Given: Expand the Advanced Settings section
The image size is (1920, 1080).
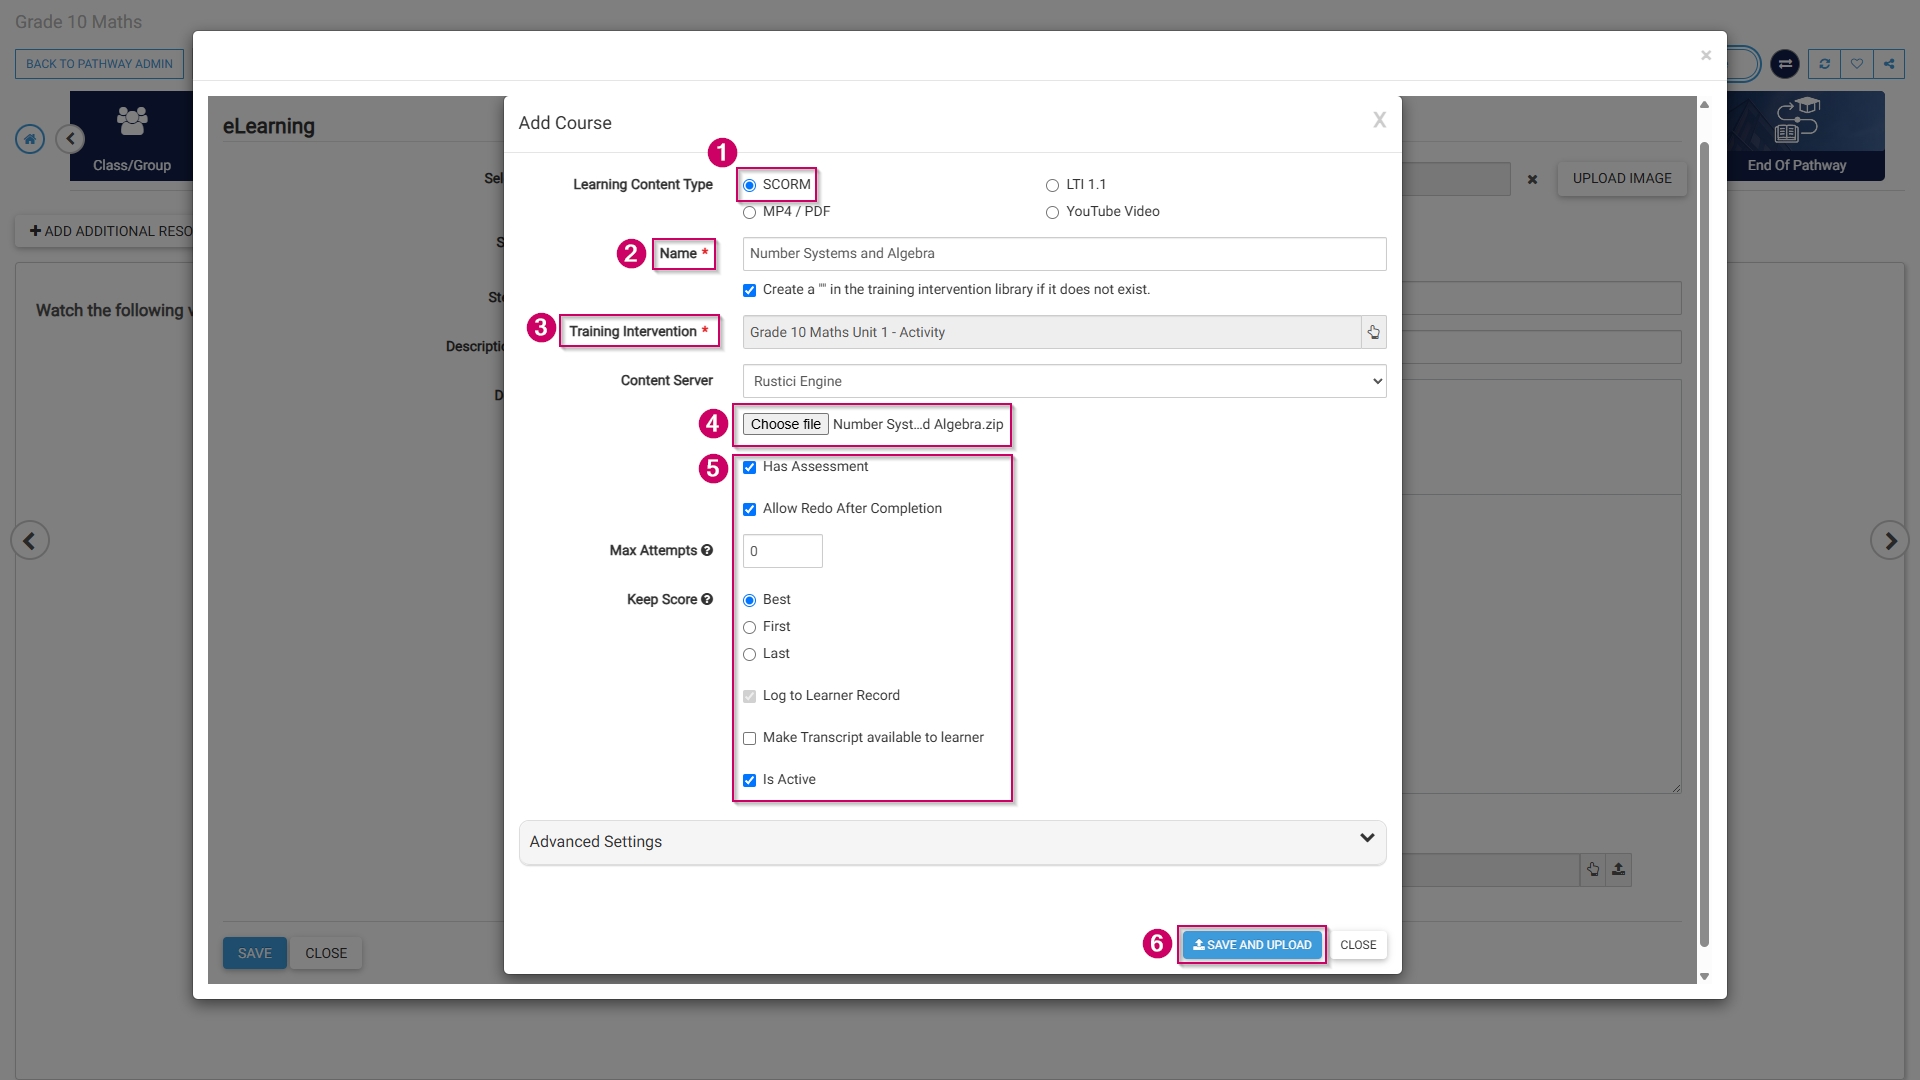Looking at the screenshot, I should coord(952,842).
